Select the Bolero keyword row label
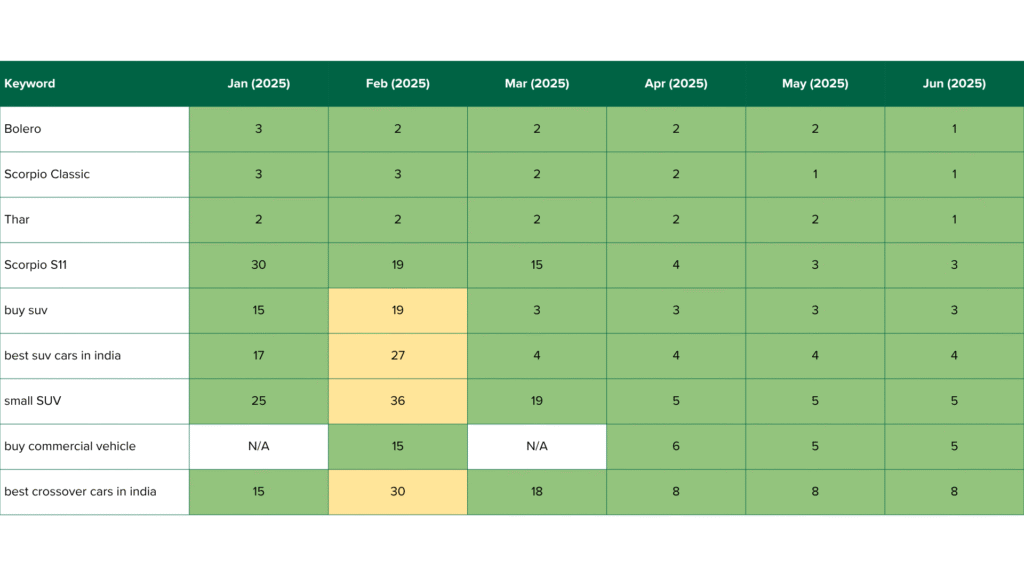 [23, 129]
